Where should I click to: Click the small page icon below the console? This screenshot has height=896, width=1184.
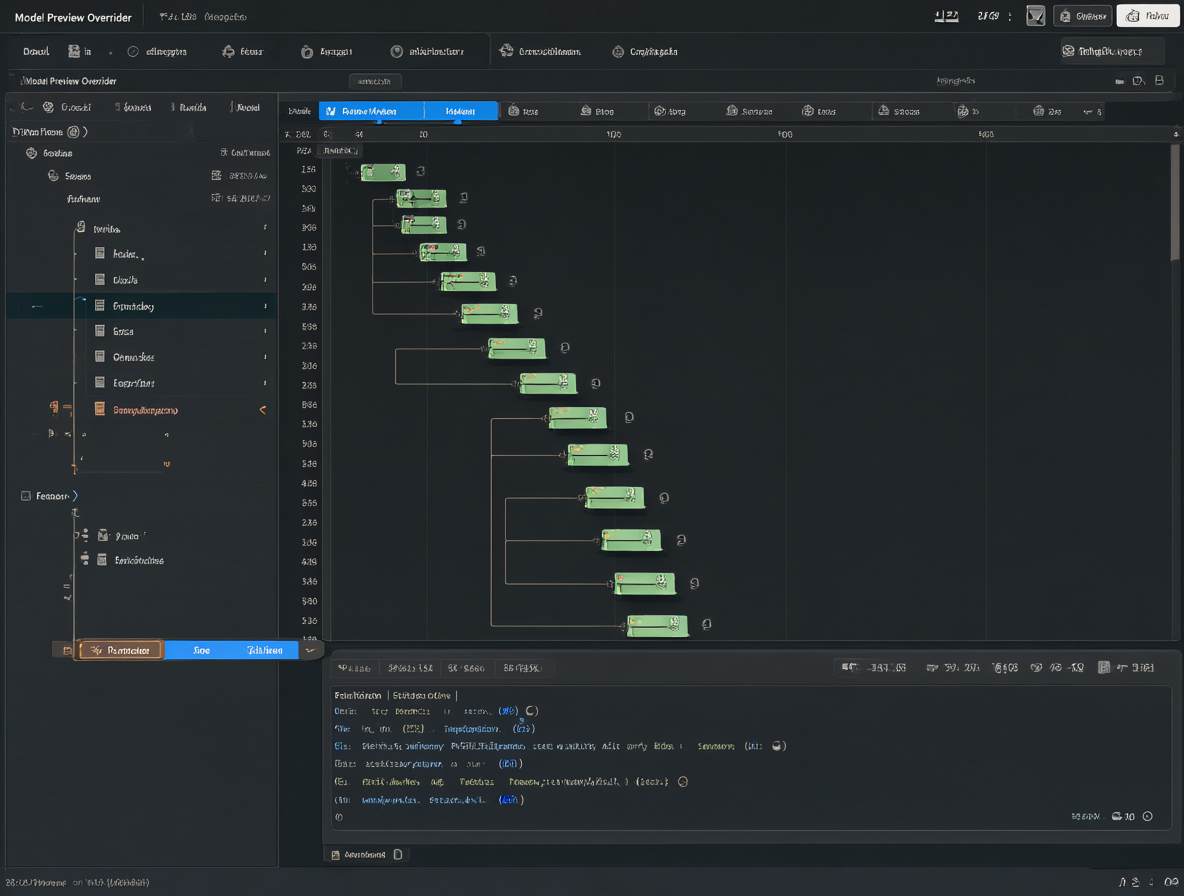pos(398,854)
